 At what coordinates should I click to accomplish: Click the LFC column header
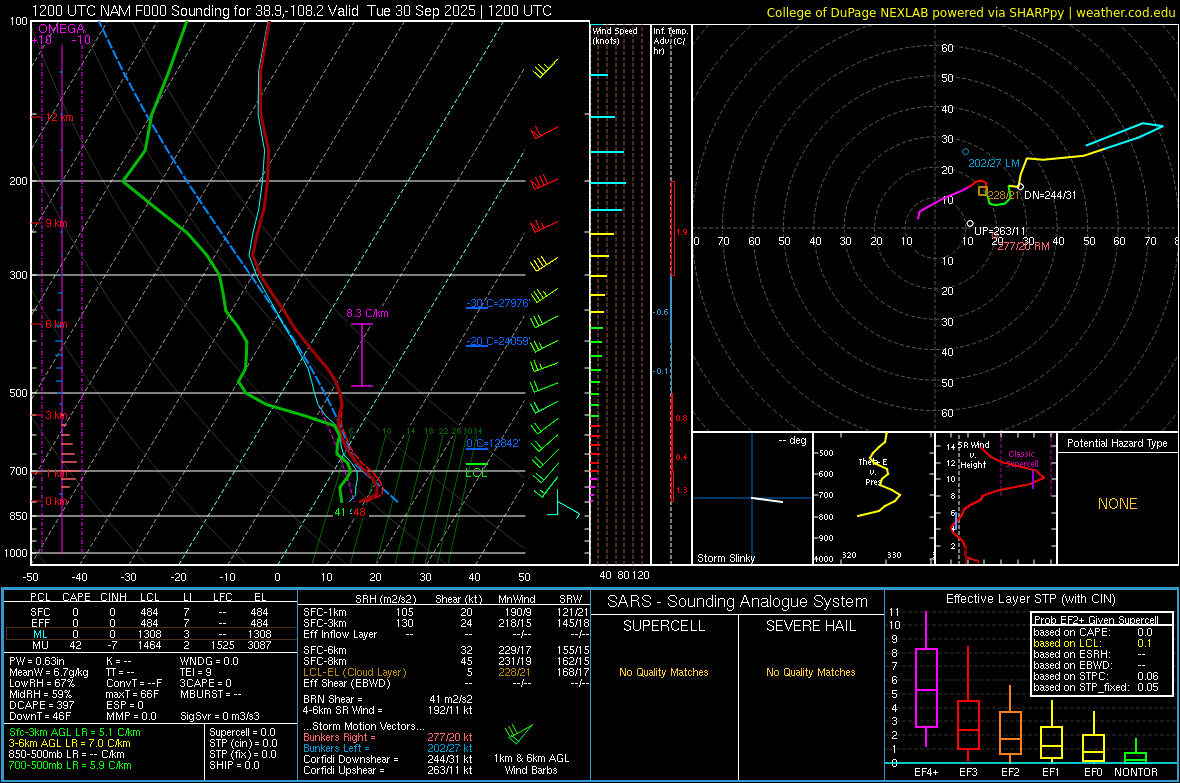click(223, 597)
